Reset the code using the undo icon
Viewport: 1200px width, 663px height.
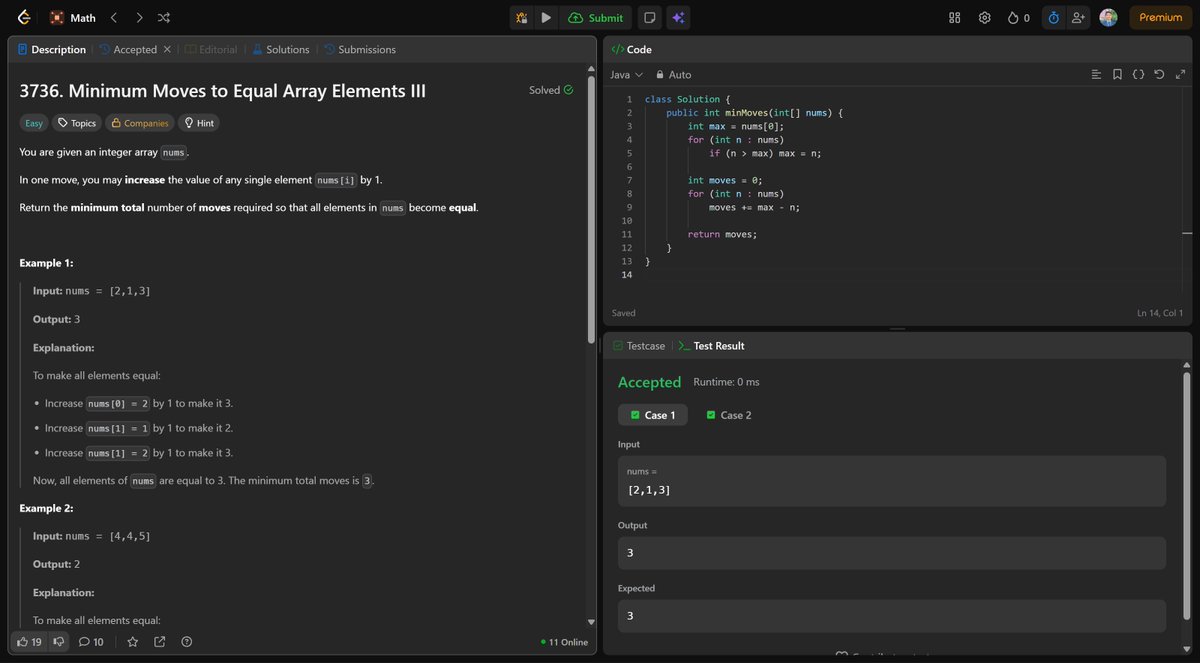(1159, 73)
